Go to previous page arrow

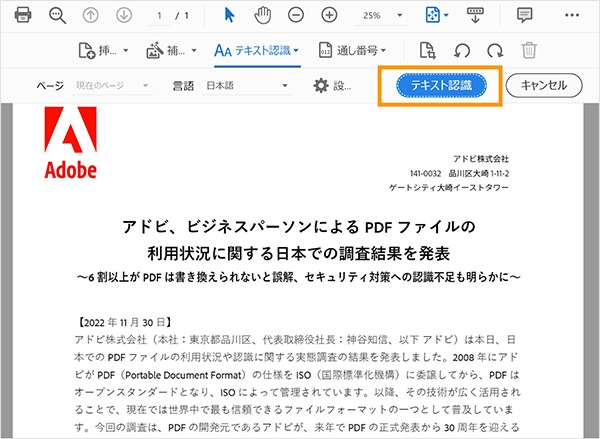coord(91,15)
